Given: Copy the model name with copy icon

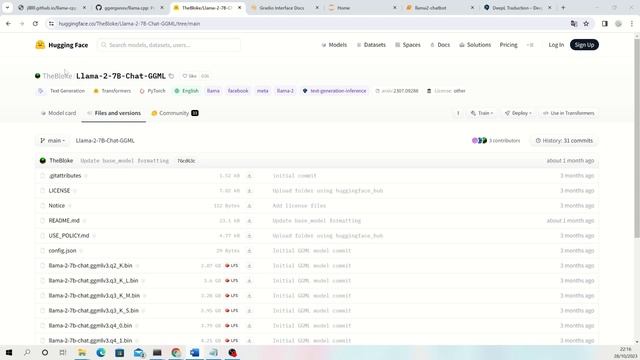Looking at the screenshot, I should 171,76.
